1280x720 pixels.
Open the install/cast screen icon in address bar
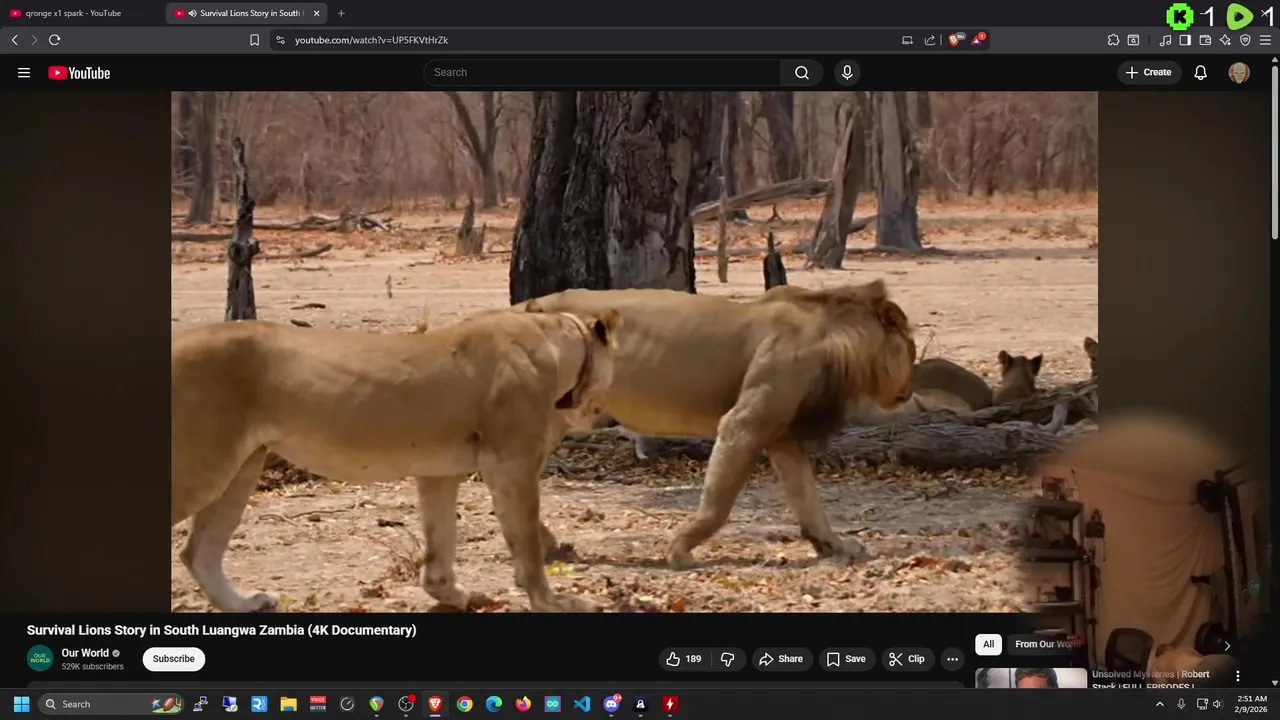tap(907, 40)
